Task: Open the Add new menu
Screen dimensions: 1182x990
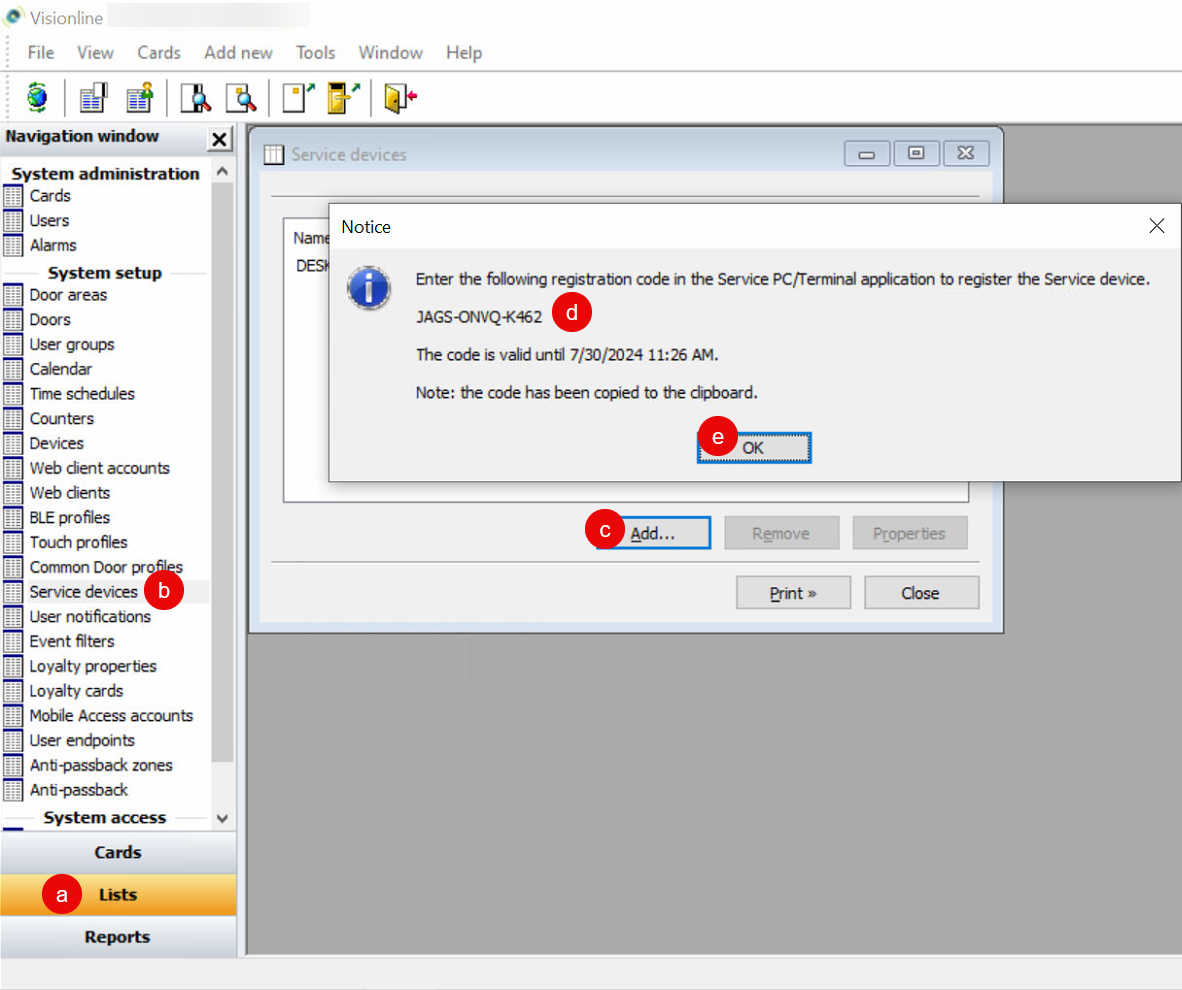Action: tap(238, 53)
